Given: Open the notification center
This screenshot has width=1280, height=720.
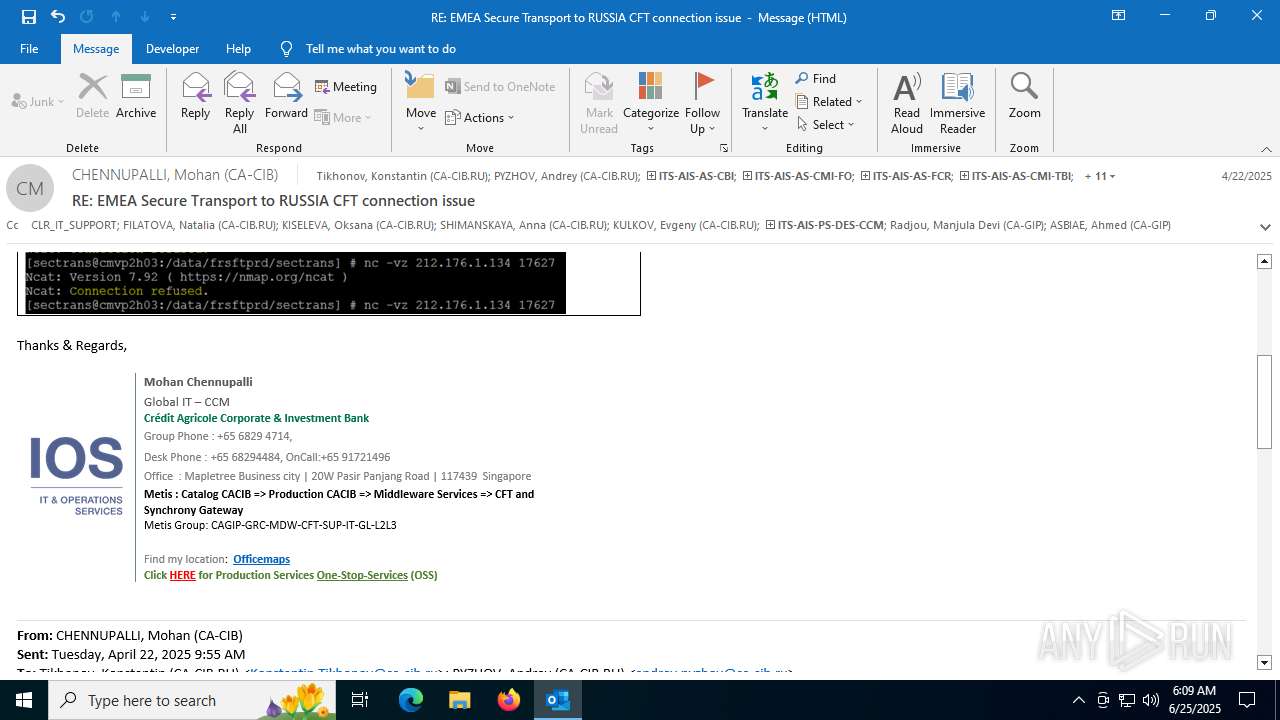Looking at the screenshot, I should (1247, 700).
